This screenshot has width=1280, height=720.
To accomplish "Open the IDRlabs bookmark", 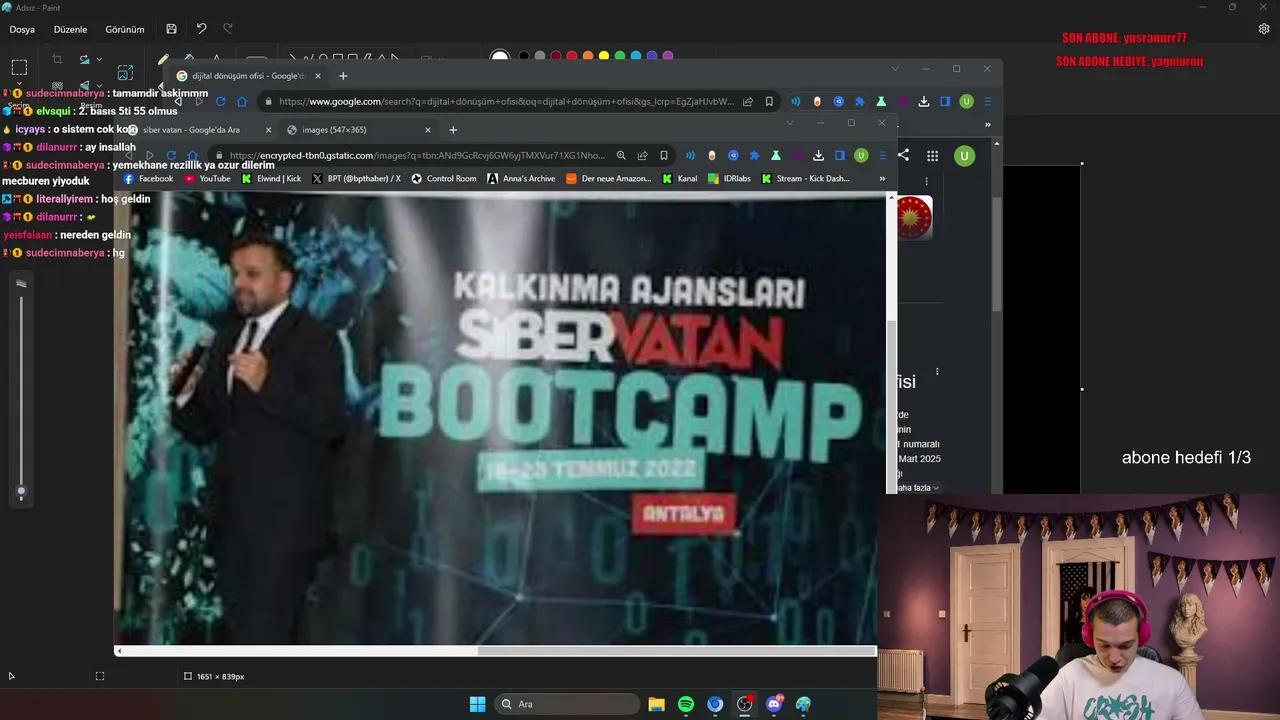I will click(729, 179).
